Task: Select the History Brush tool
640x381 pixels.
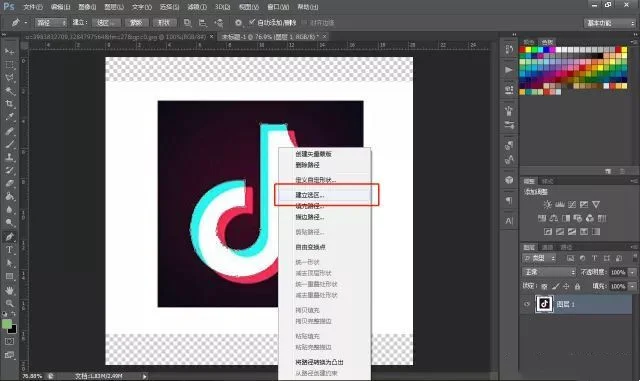Action: [x=9, y=170]
